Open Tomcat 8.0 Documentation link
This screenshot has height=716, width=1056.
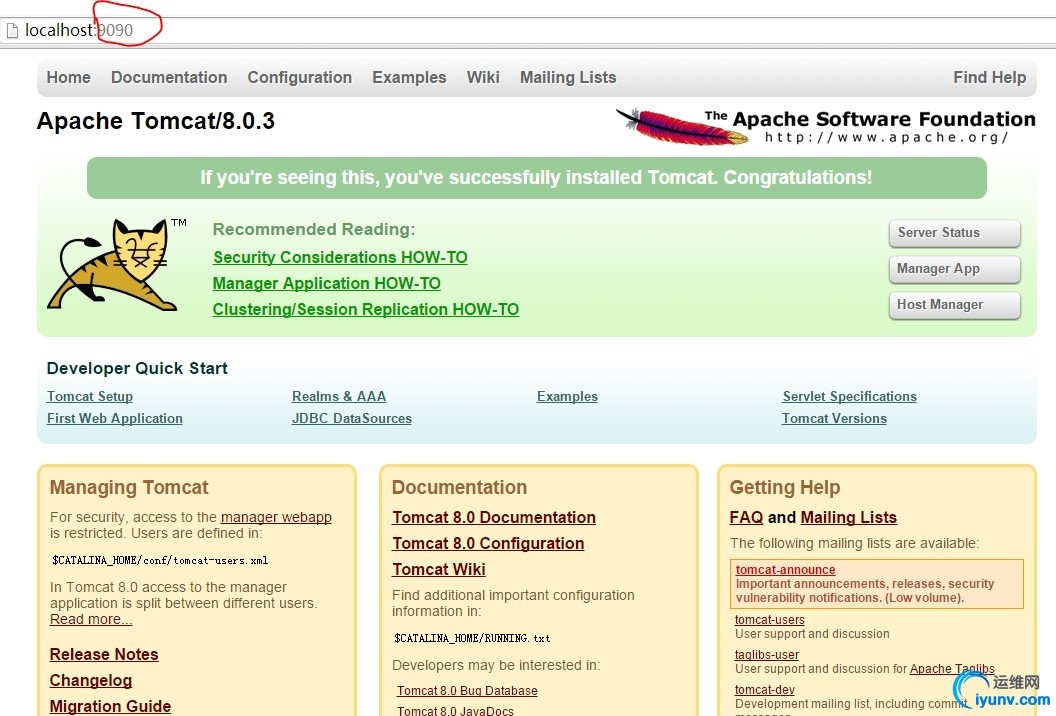(x=494, y=517)
